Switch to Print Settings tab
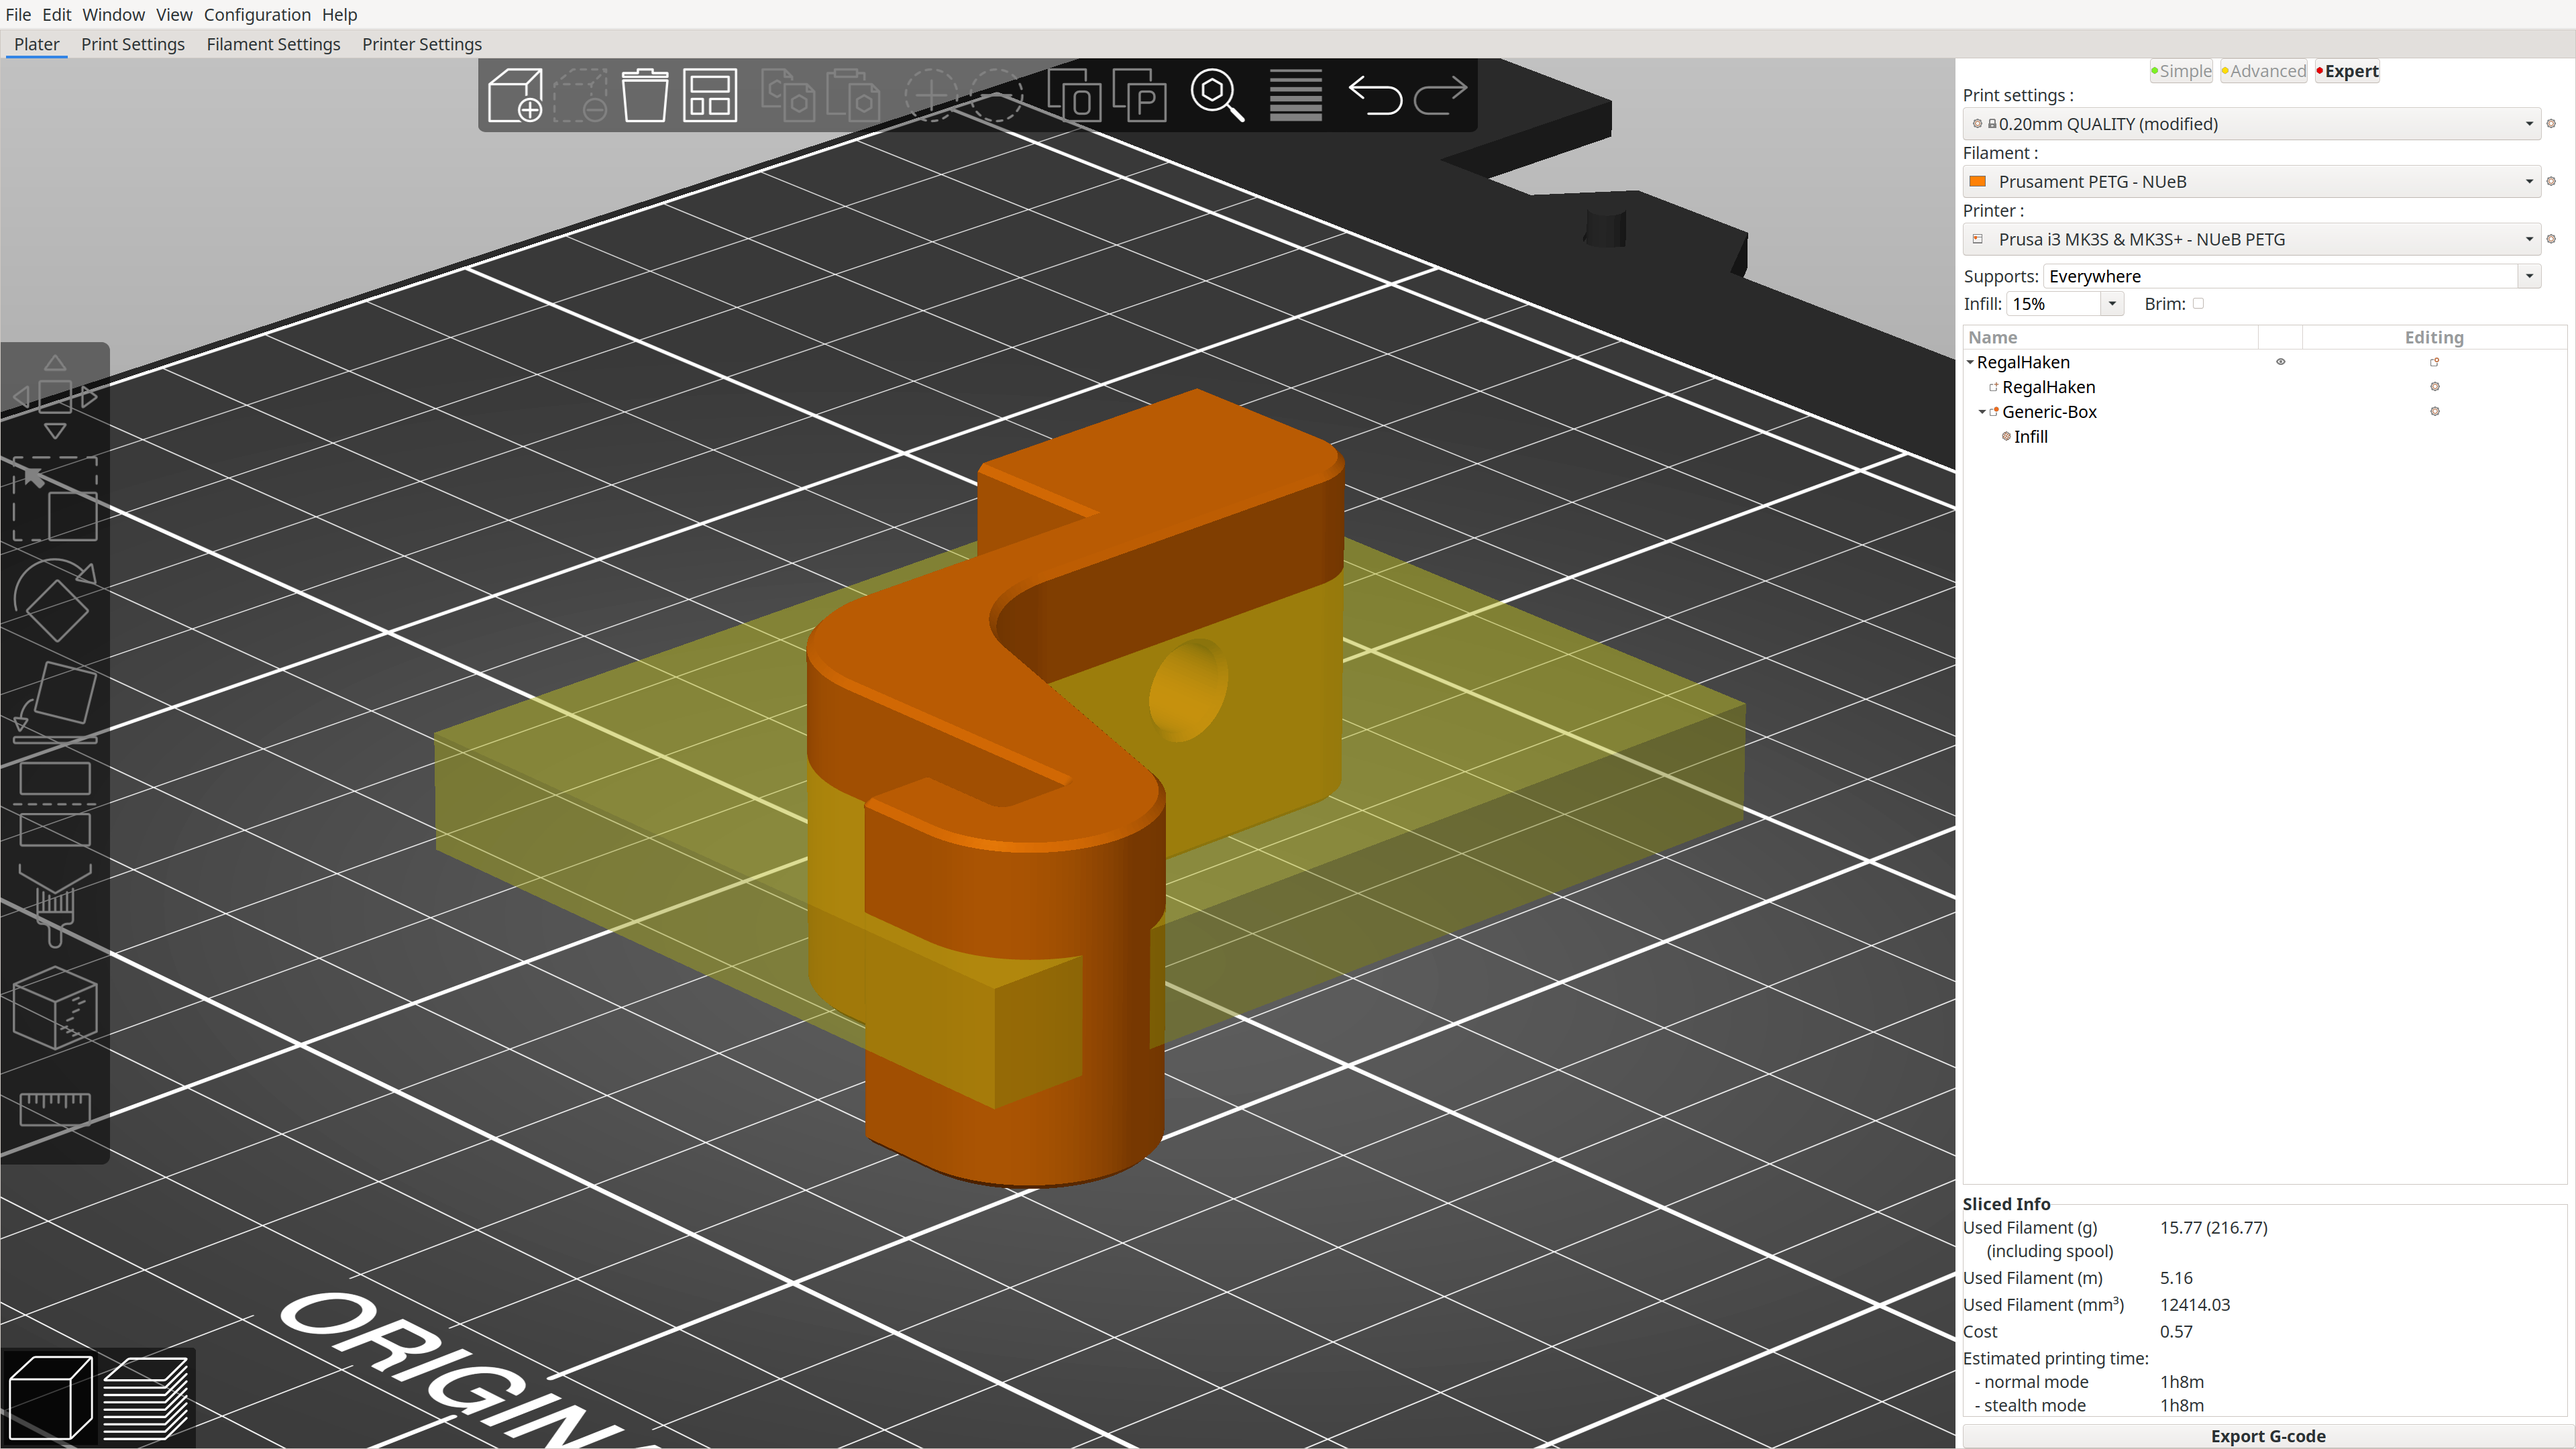Image resolution: width=2576 pixels, height=1449 pixels. (133, 44)
